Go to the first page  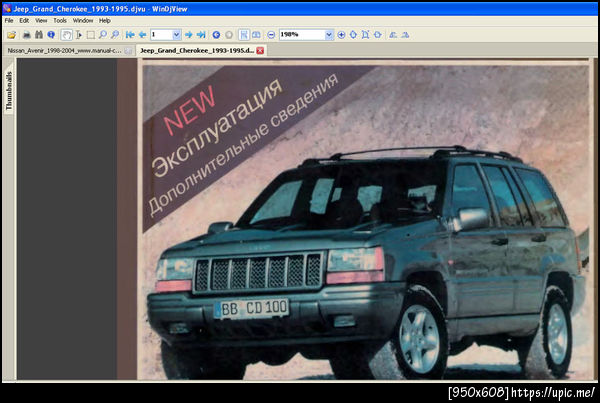(x=130, y=35)
